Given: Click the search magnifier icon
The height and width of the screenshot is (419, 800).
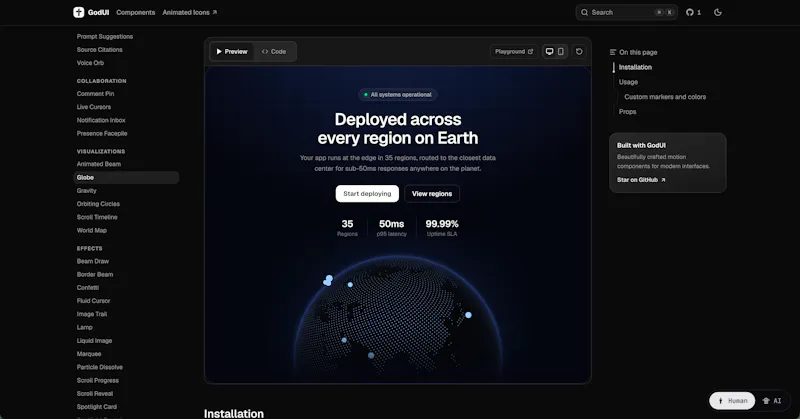Looking at the screenshot, I should coord(585,12).
